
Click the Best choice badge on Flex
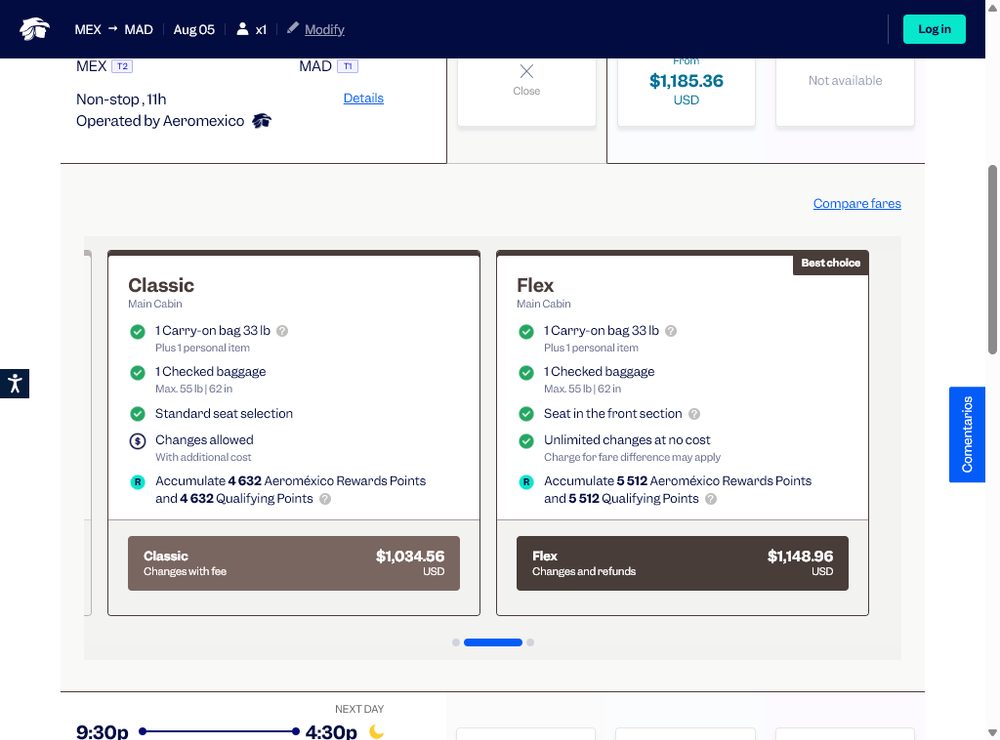click(830, 263)
